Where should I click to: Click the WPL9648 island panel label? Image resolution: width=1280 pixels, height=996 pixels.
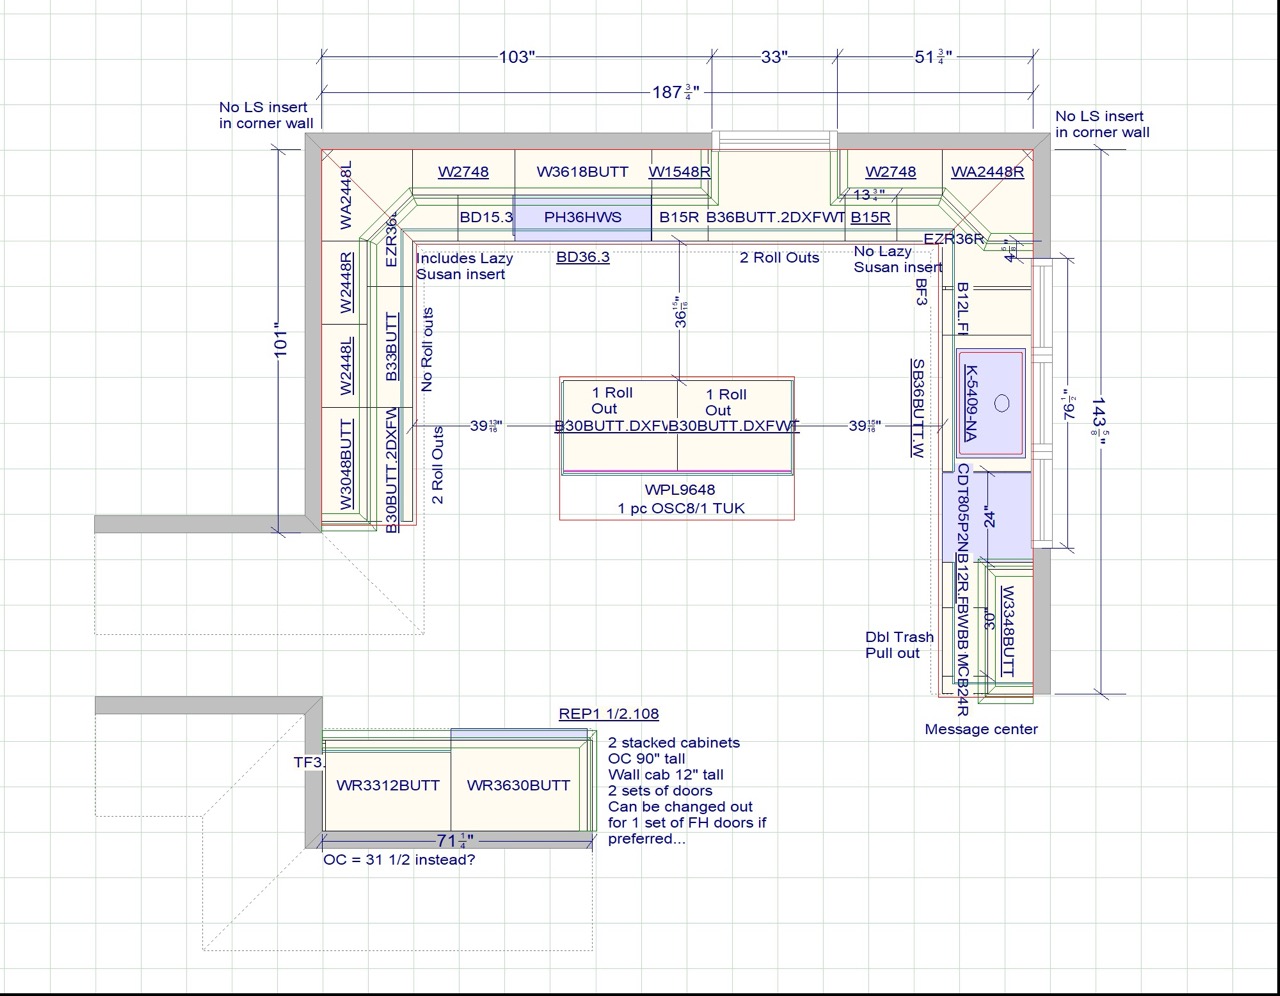click(680, 490)
